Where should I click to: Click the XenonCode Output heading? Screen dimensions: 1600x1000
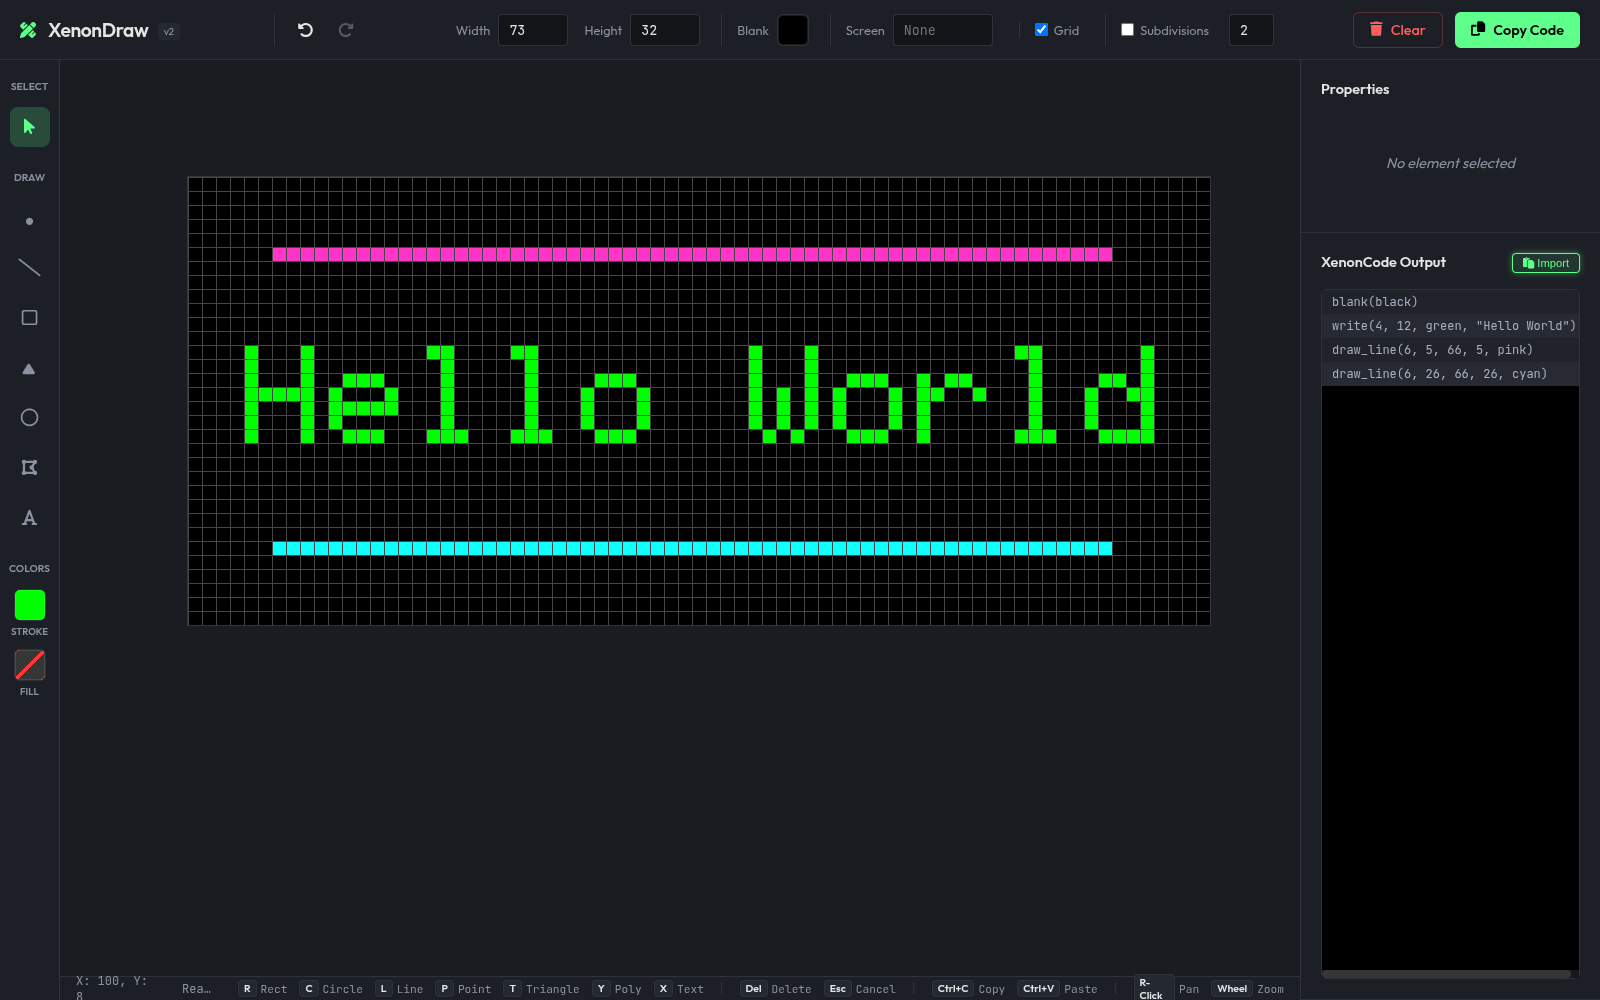coord(1383,262)
